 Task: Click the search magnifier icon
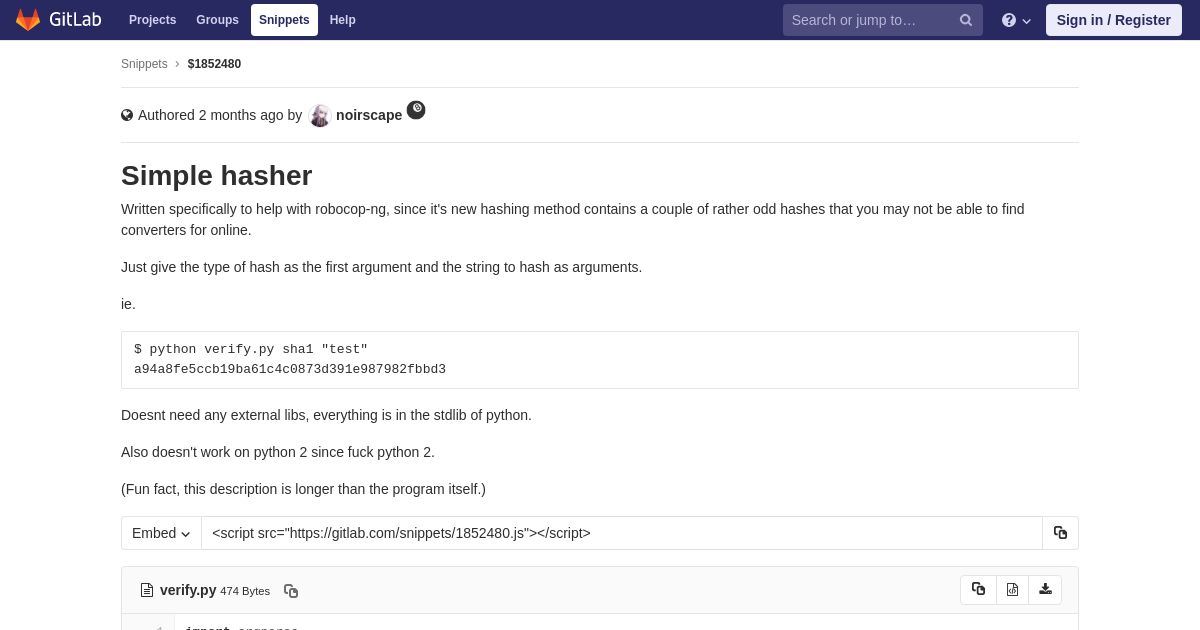click(965, 20)
